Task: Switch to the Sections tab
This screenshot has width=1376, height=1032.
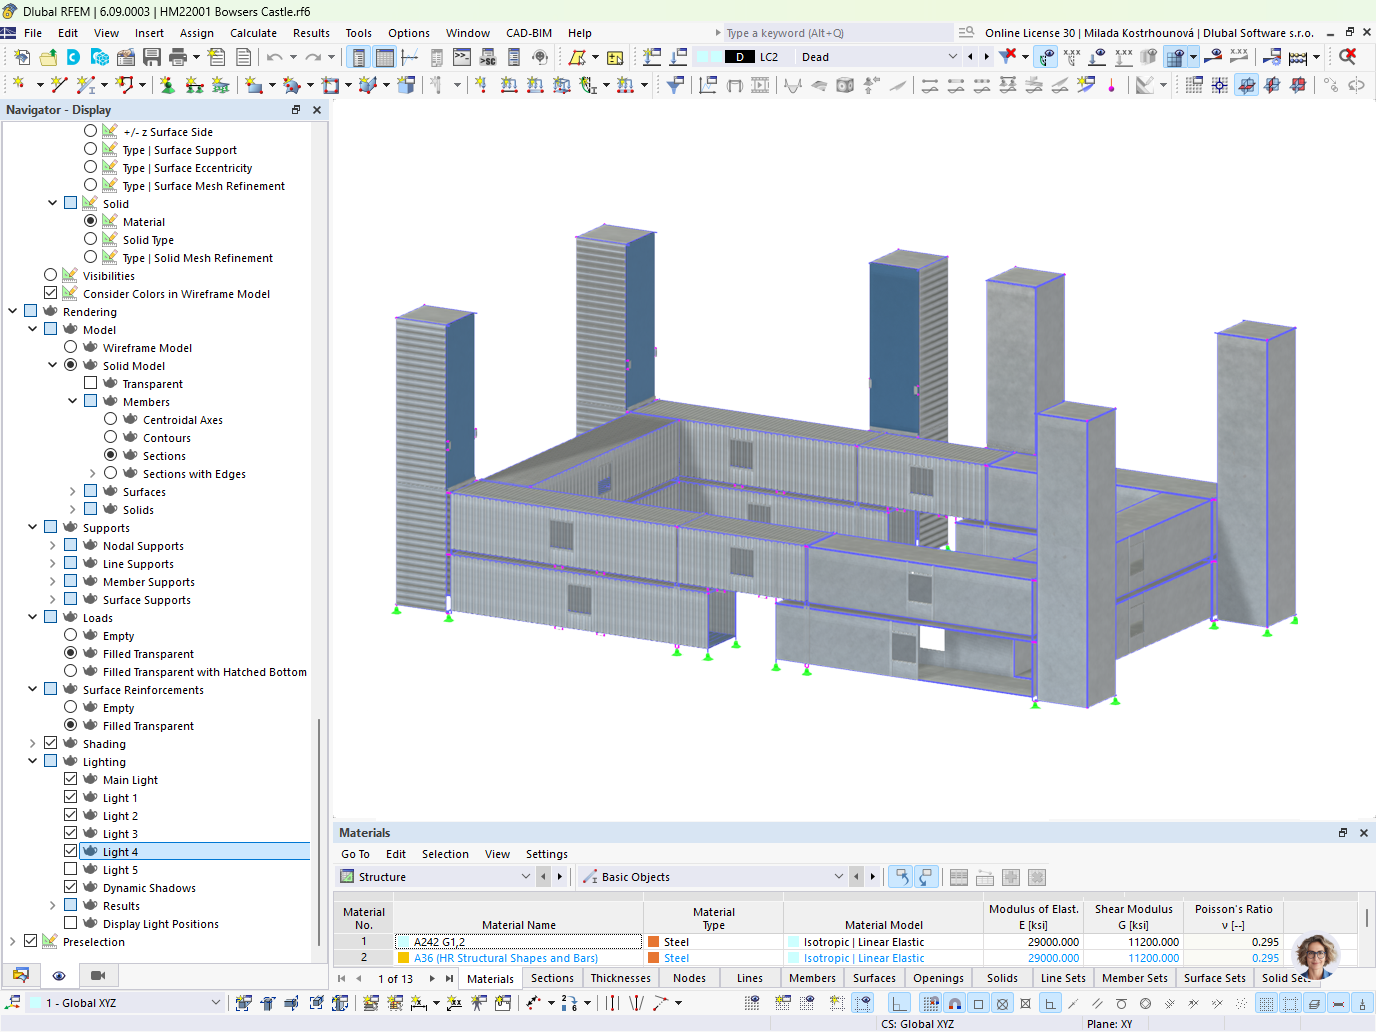Action: (552, 978)
